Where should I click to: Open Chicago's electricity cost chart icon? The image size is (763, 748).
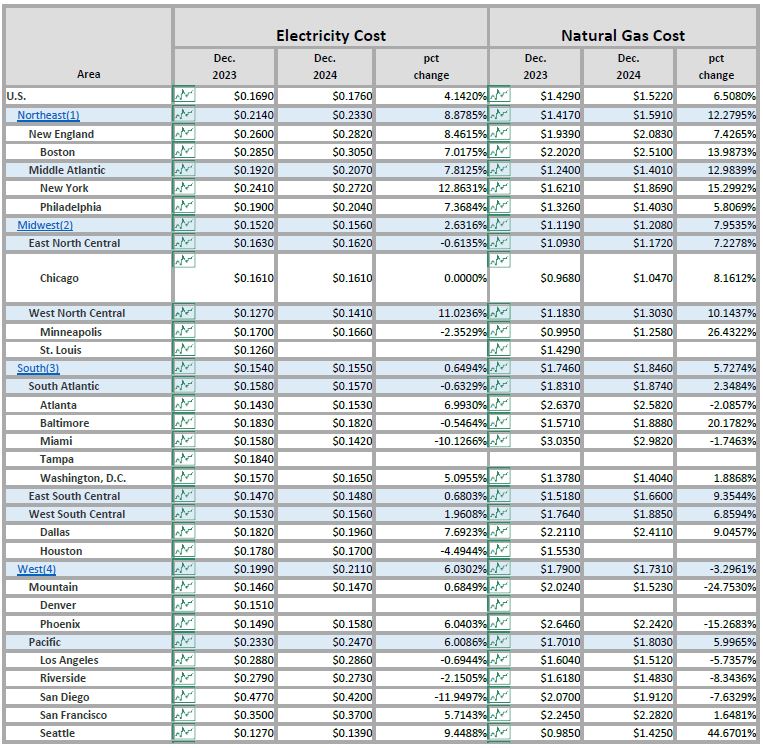[185, 261]
